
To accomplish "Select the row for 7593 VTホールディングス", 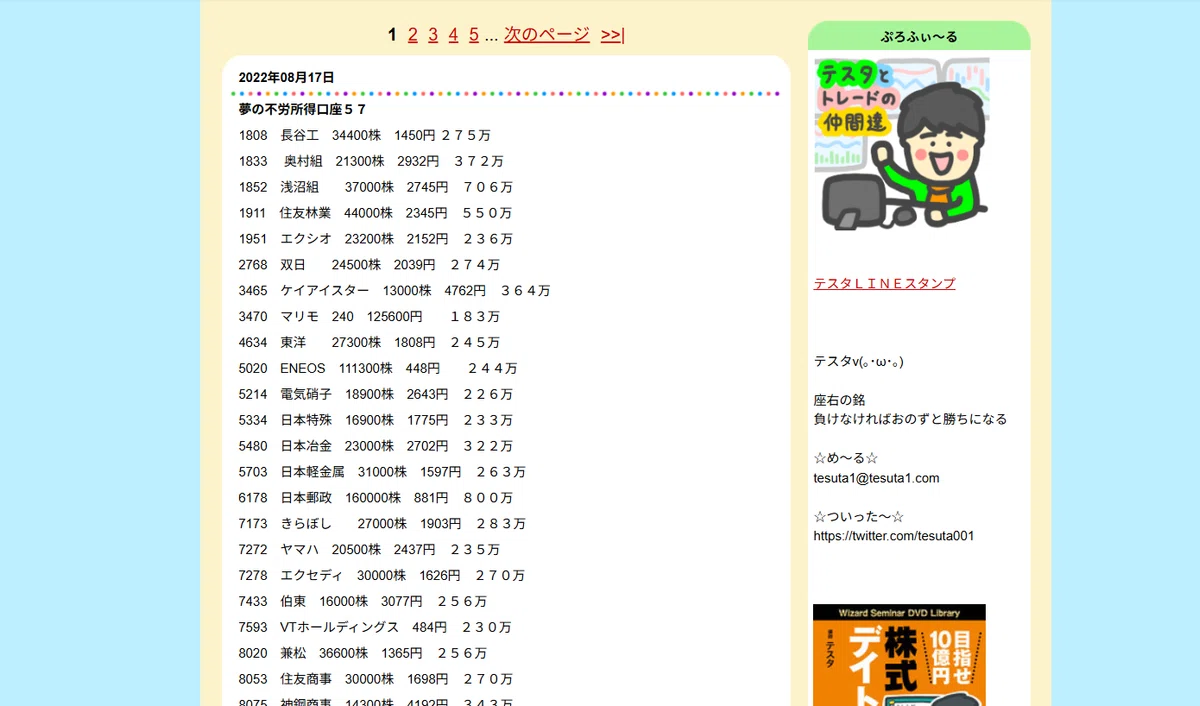I will [x=375, y=629].
